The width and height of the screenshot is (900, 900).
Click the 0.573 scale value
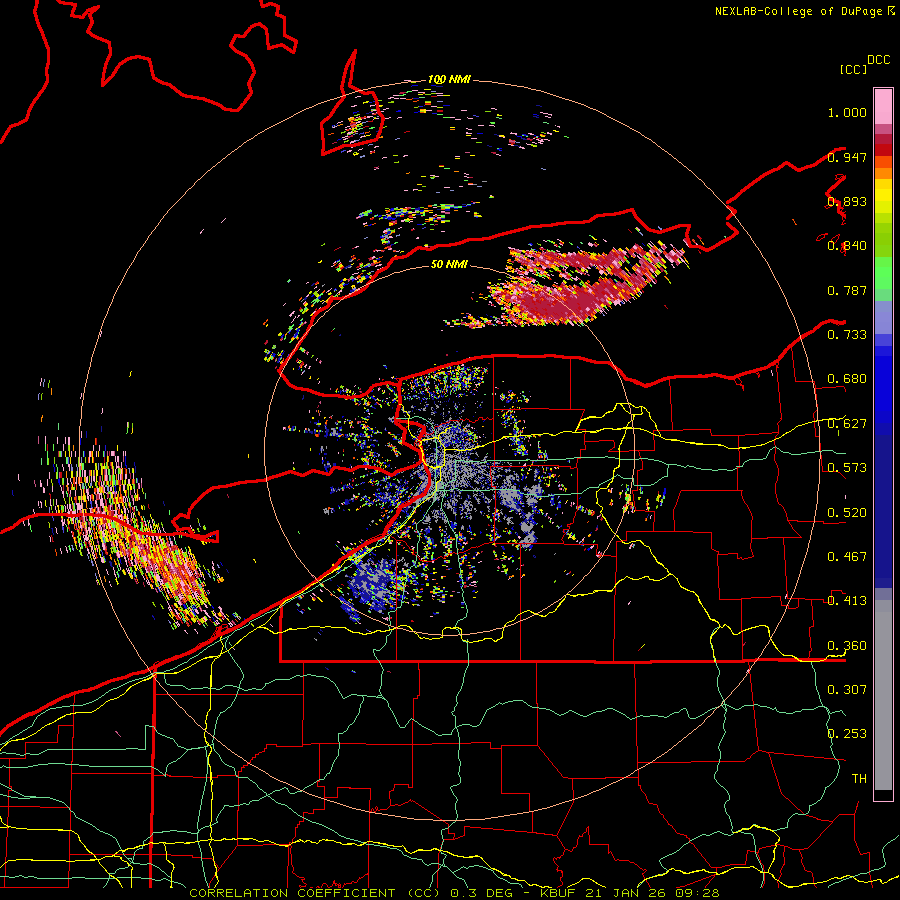point(847,468)
